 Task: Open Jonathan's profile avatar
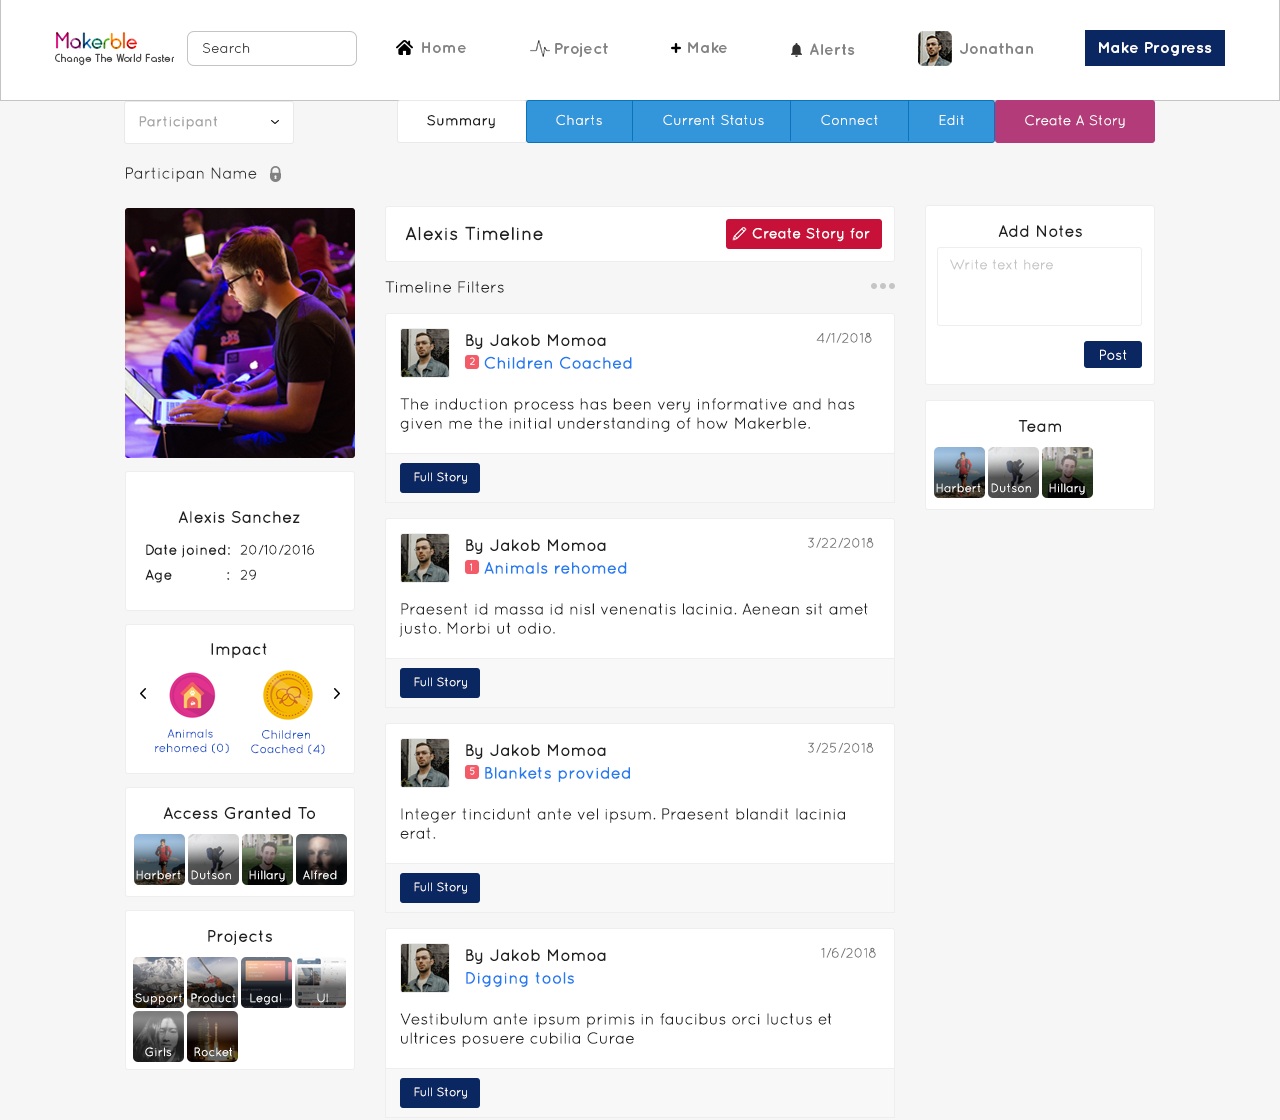pyautogui.click(x=935, y=48)
